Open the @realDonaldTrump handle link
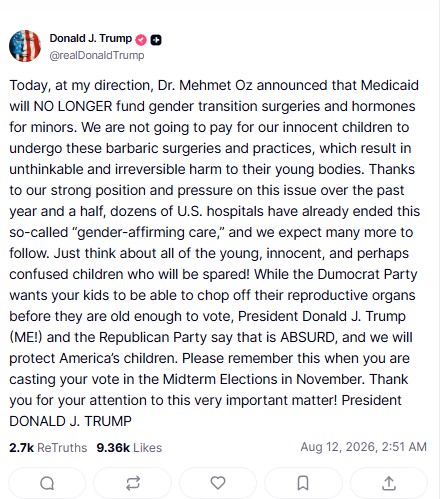This screenshot has height=499, width=441. (97, 55)
